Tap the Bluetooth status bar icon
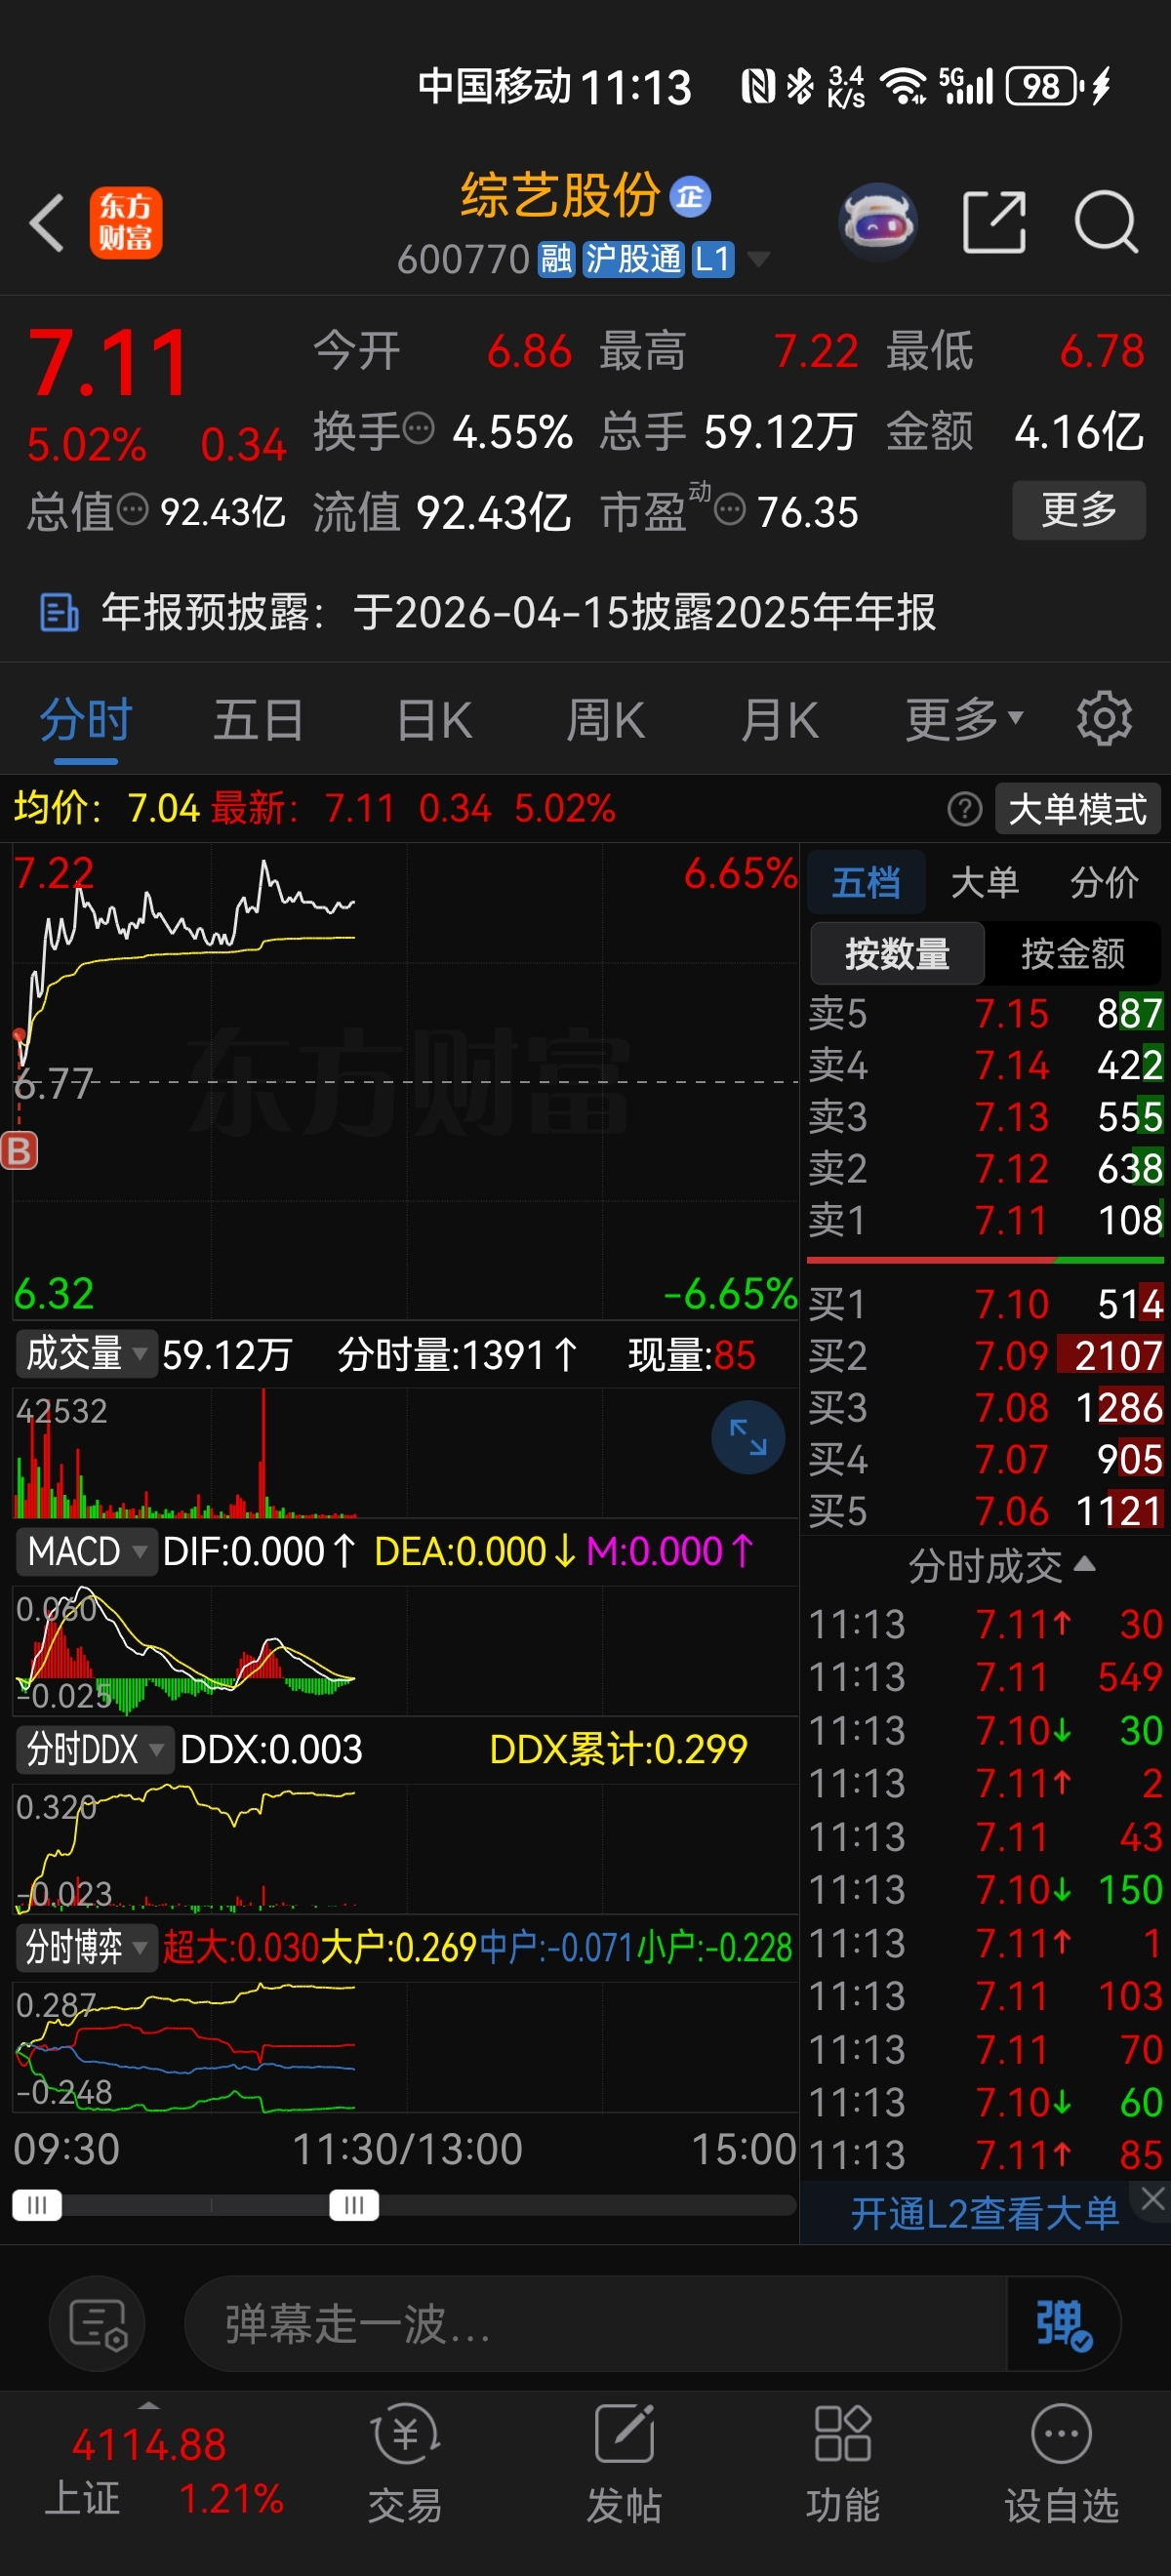 pos(799,86)
